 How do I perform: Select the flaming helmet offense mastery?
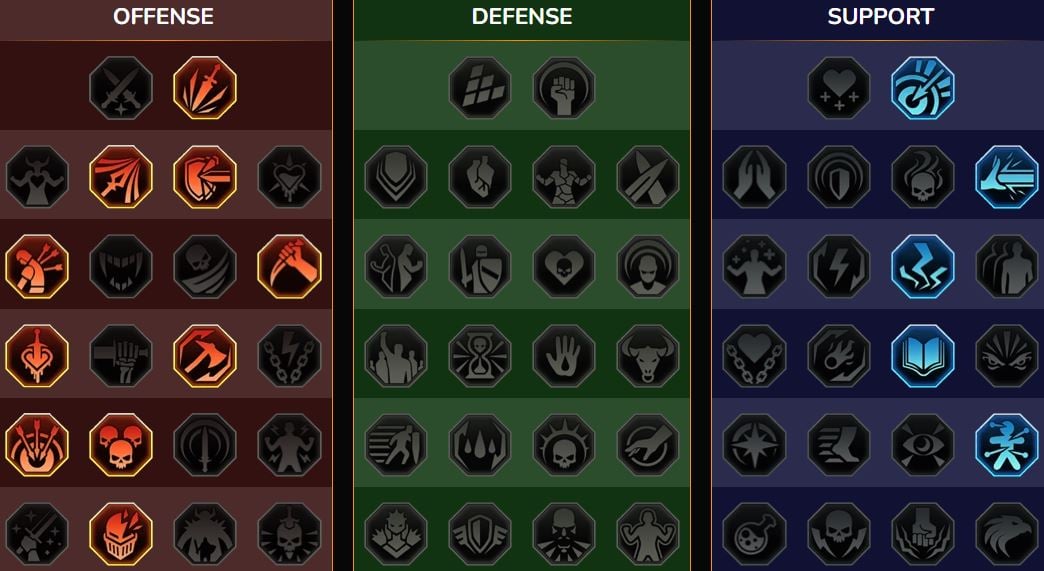[x=121, y=534]
